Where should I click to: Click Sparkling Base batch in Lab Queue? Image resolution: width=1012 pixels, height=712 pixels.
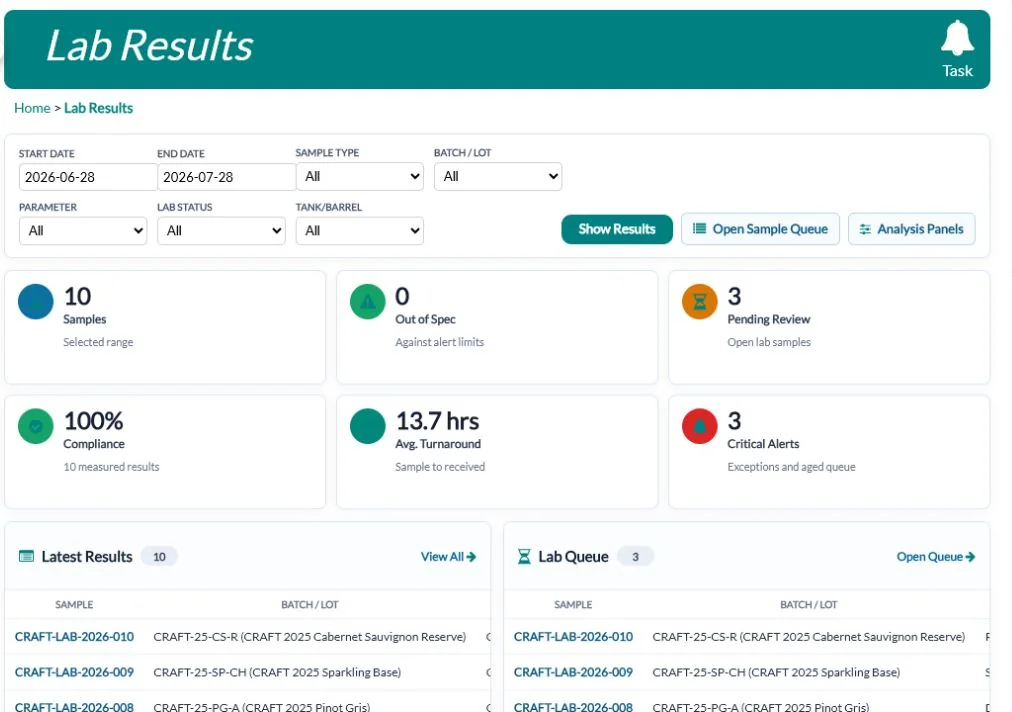click(x=776, y=672)
